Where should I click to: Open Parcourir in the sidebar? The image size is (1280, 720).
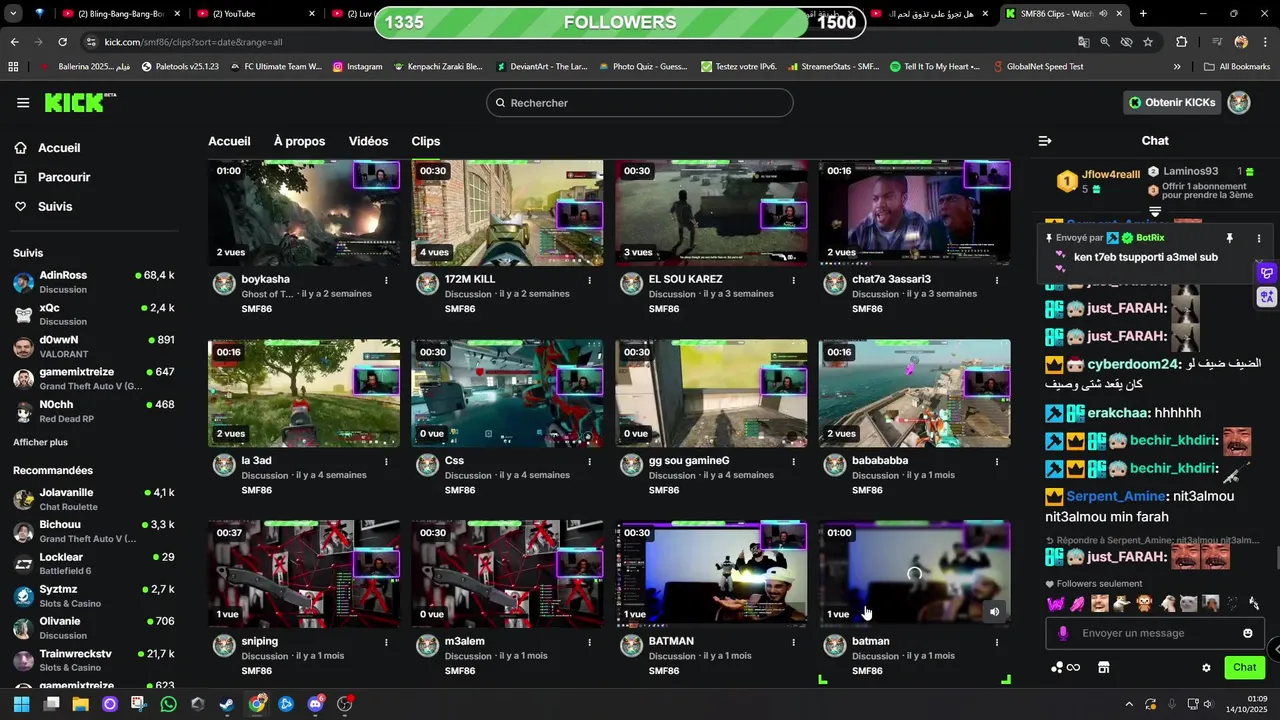(x=52, y=177)
